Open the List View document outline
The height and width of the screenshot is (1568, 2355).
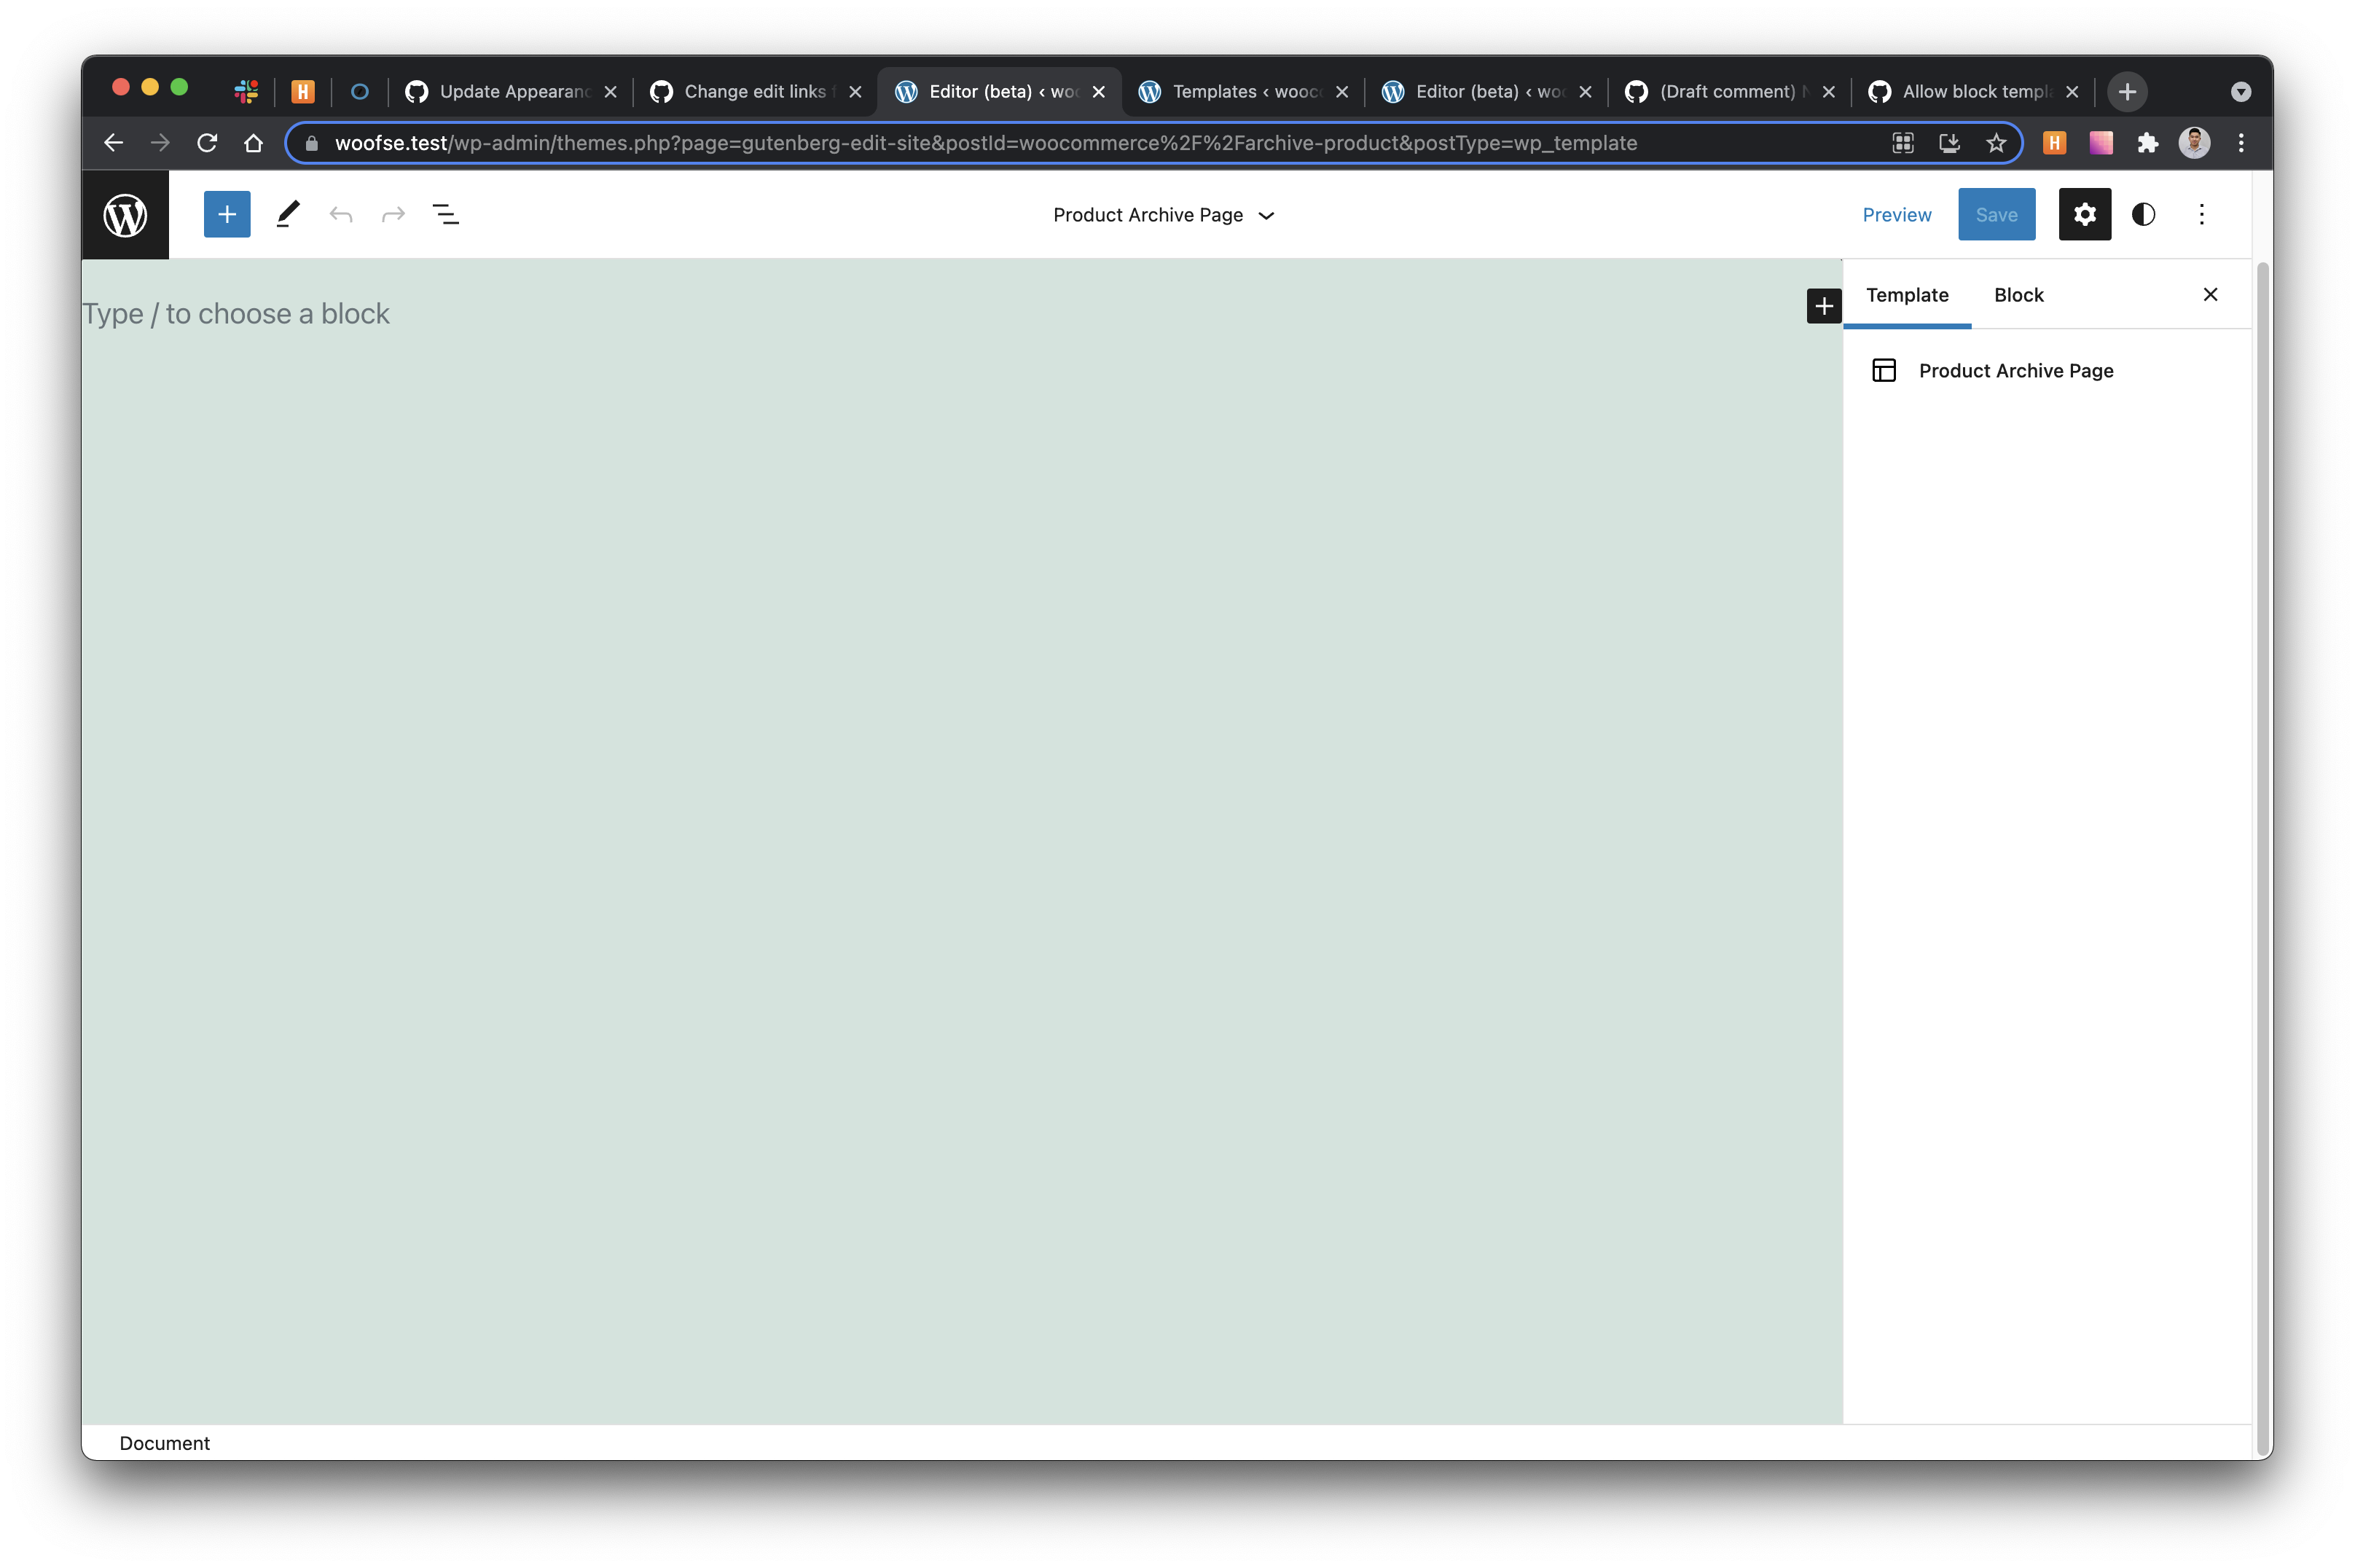pos(446,214)
